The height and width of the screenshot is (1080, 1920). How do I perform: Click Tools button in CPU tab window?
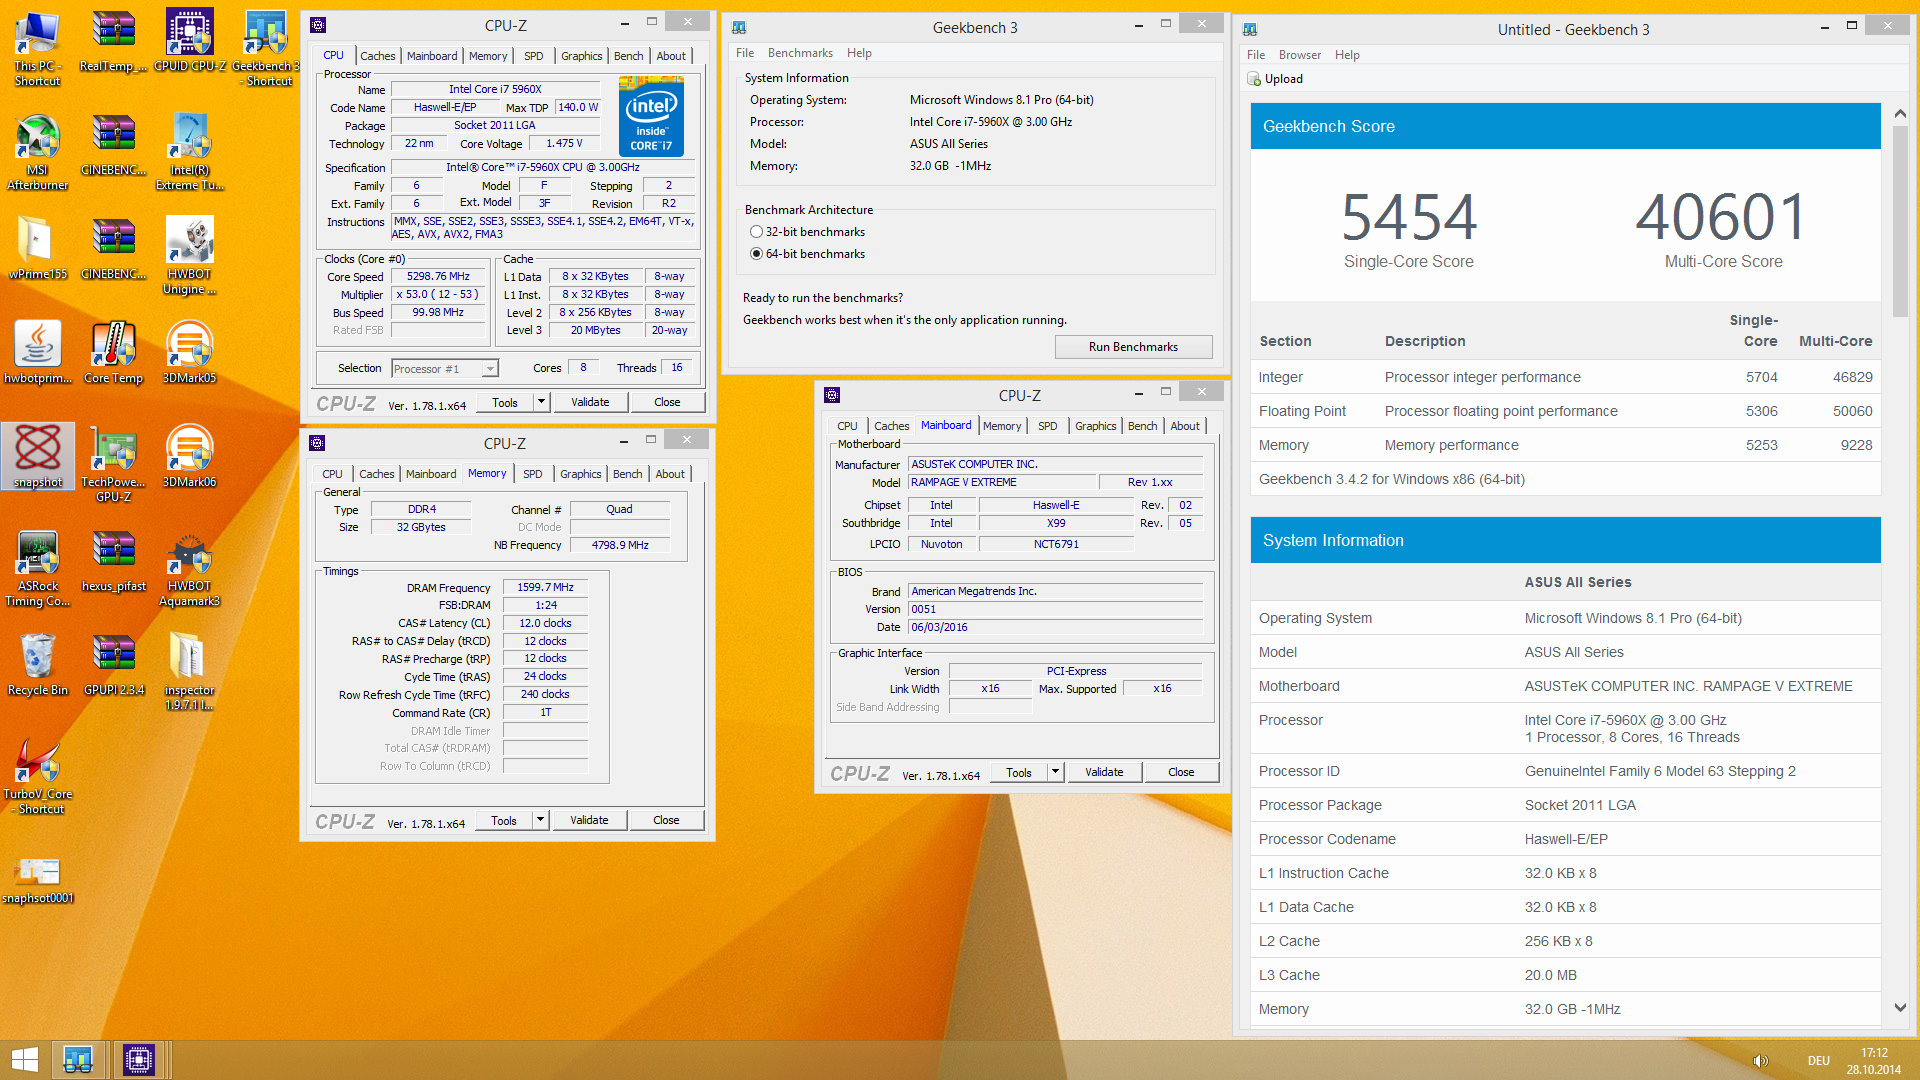[x=504, y=402]
